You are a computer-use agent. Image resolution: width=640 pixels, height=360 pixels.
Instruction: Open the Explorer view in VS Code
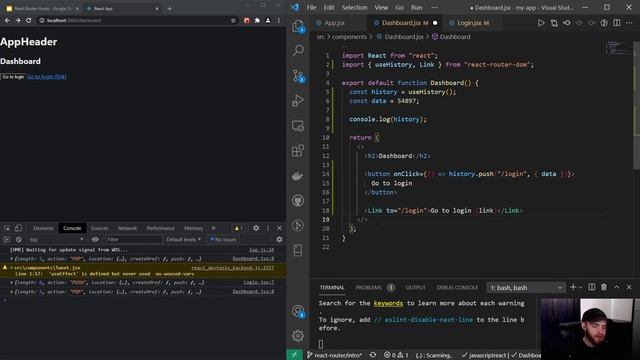tap(298, 26)
